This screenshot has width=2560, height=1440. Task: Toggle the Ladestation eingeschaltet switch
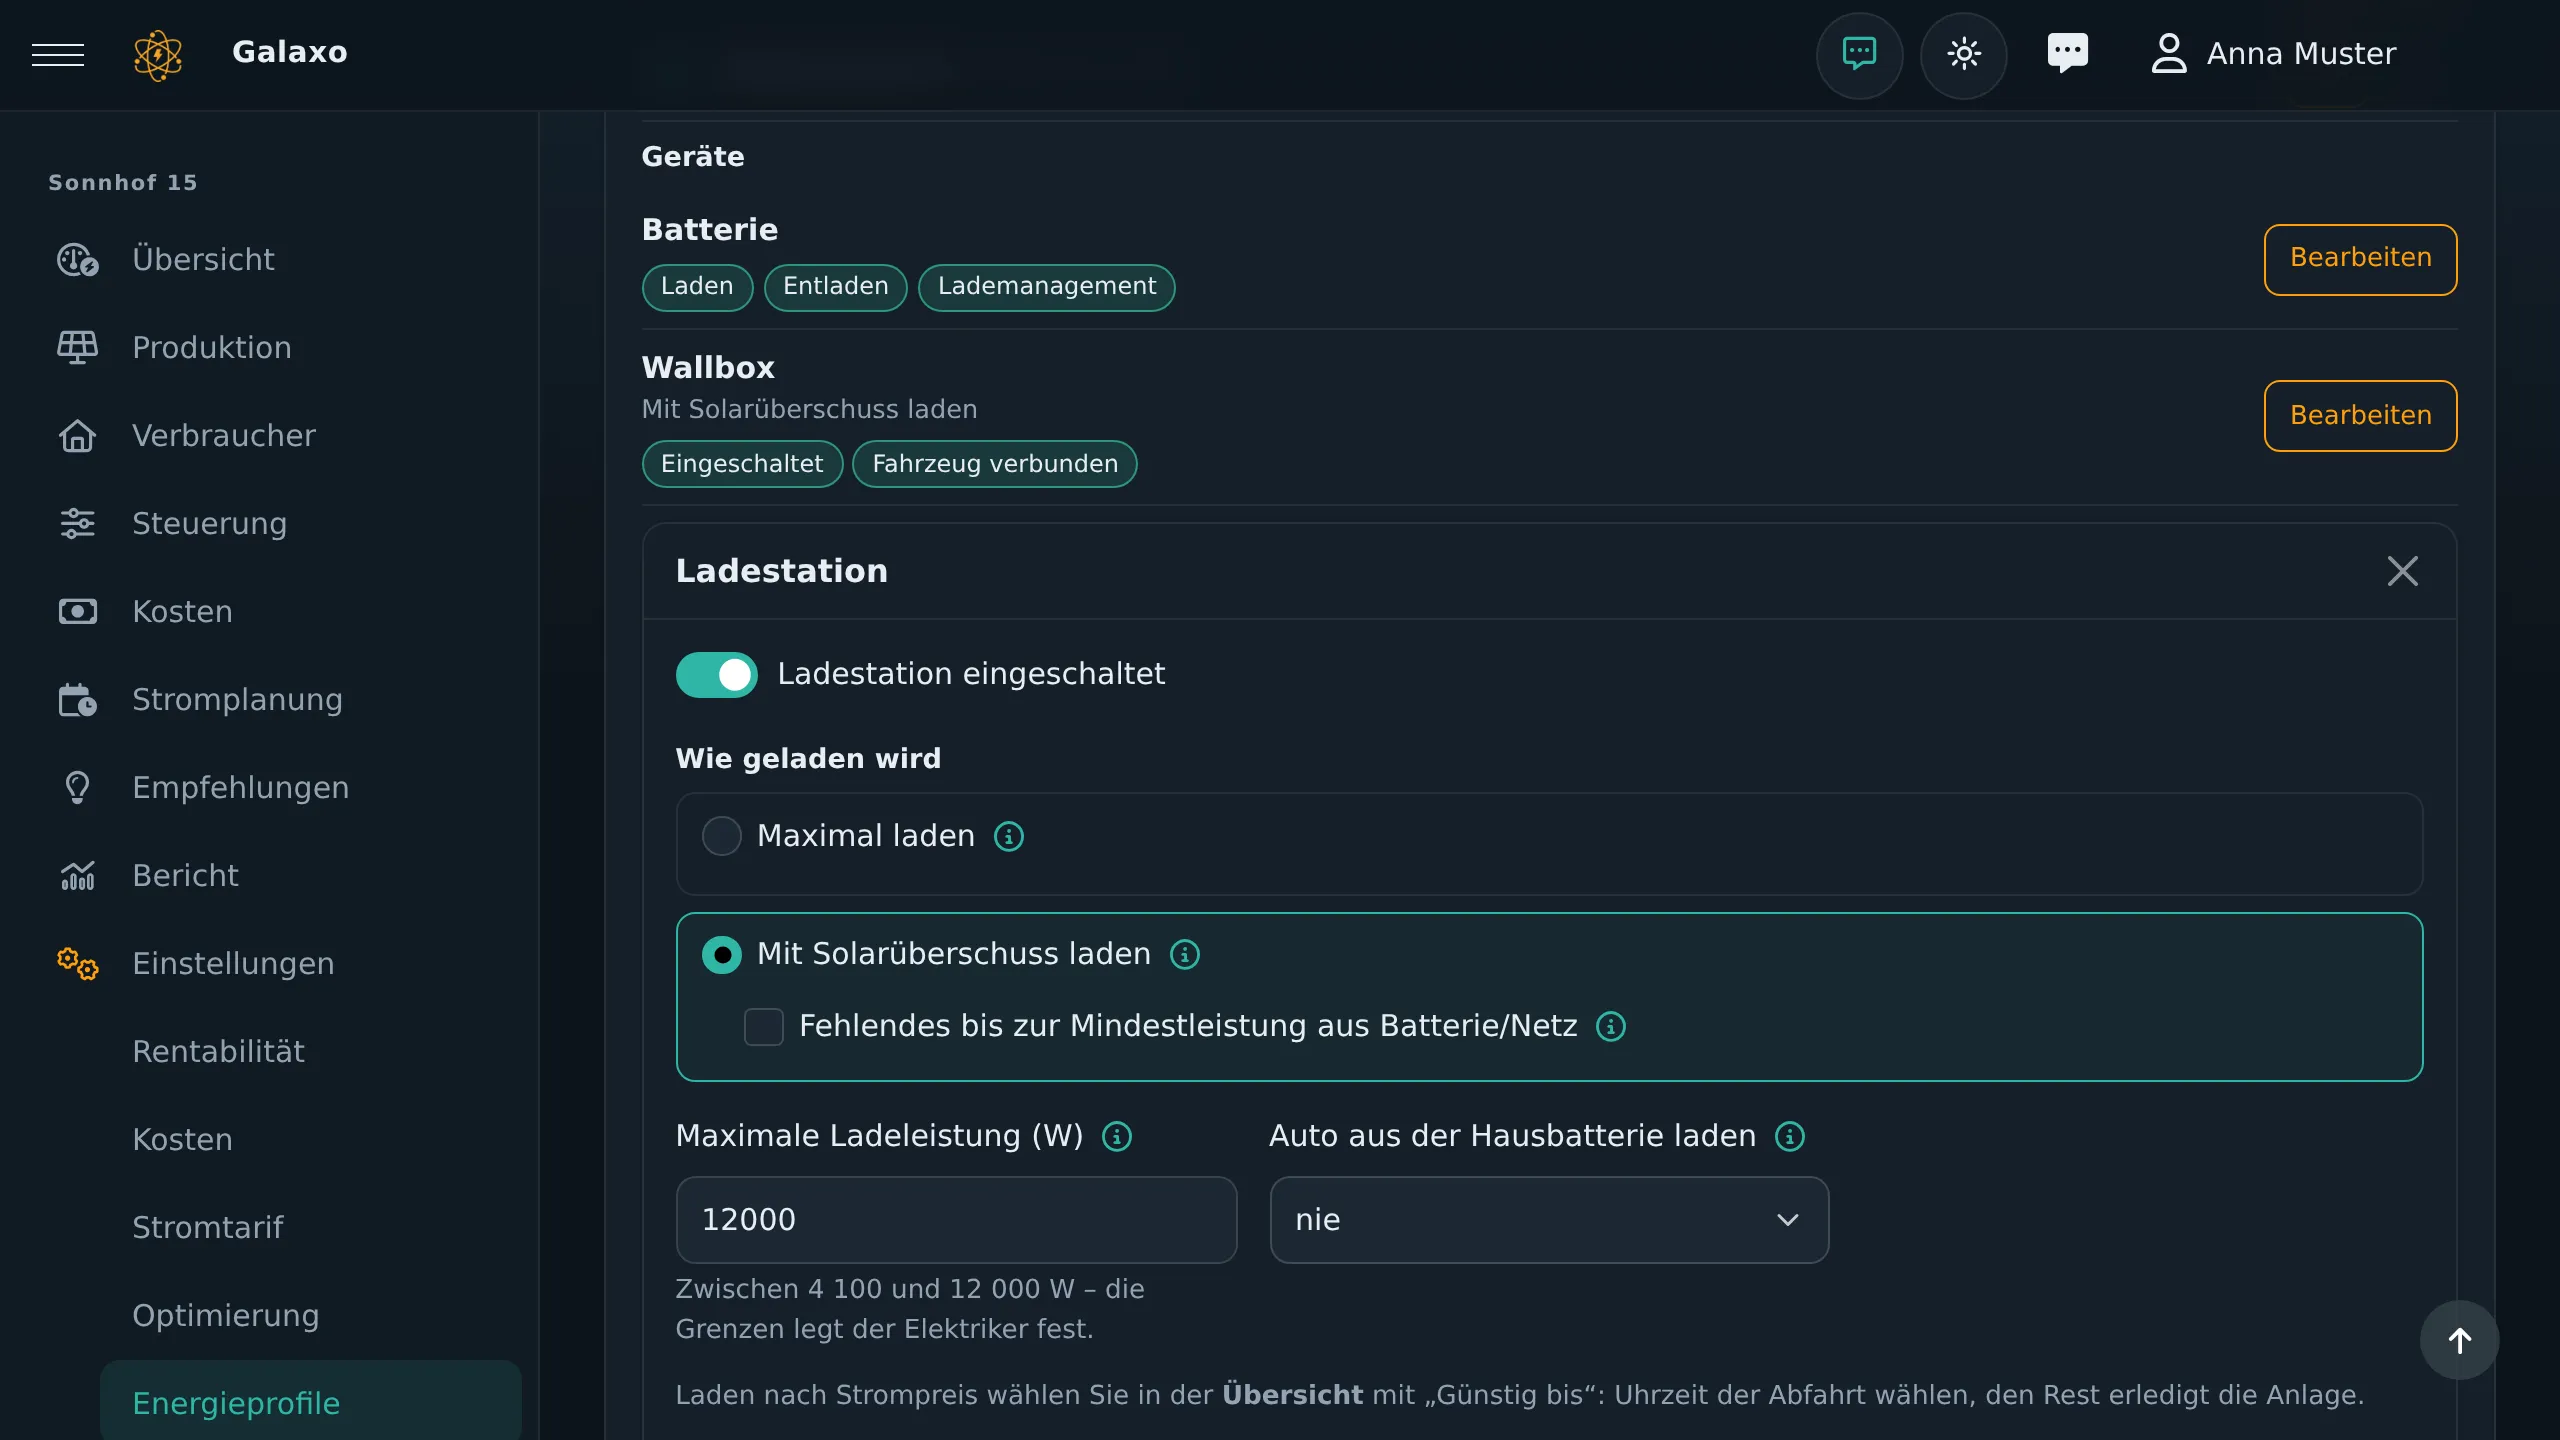pos(716,675)
